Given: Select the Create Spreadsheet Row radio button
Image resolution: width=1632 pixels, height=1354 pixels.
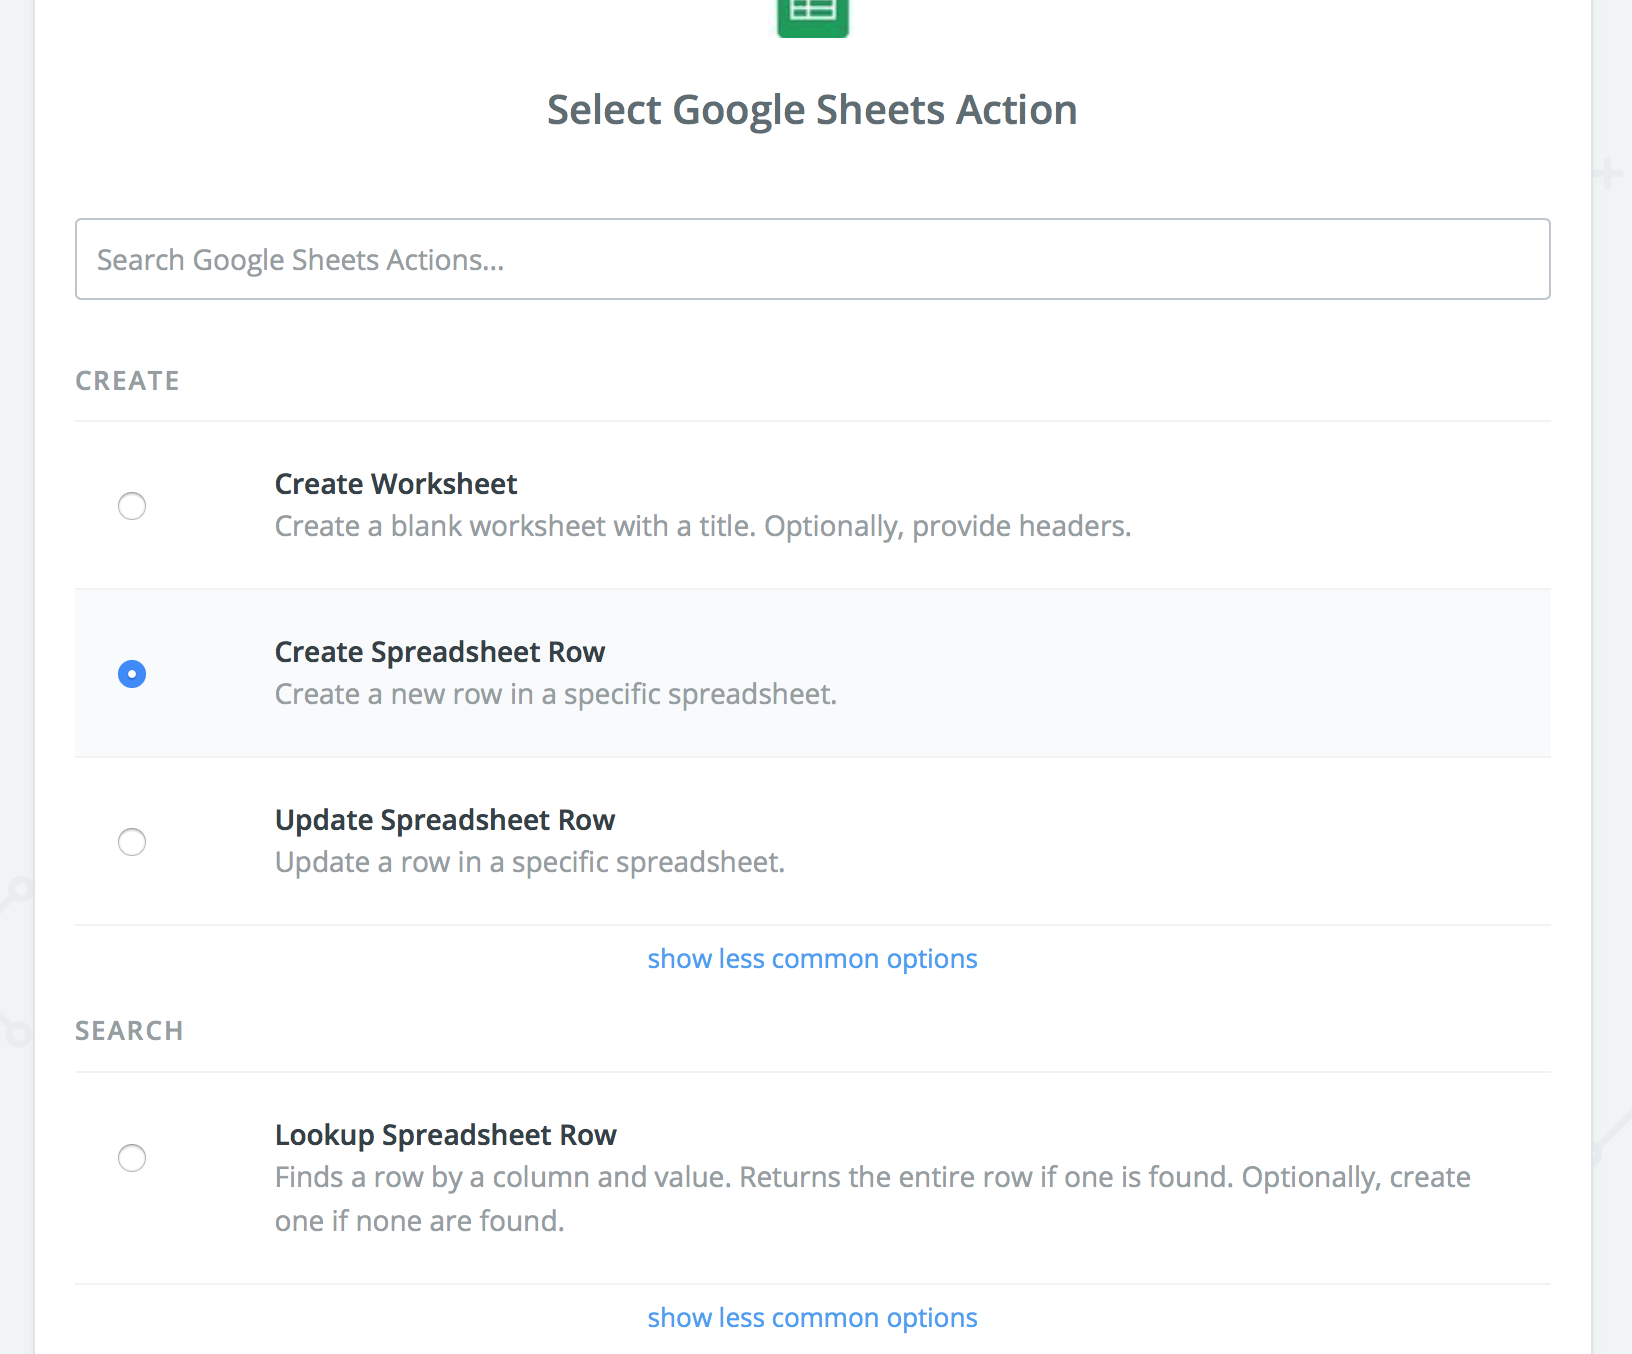Looking at the screenshot, I should [x=132, y=674].
